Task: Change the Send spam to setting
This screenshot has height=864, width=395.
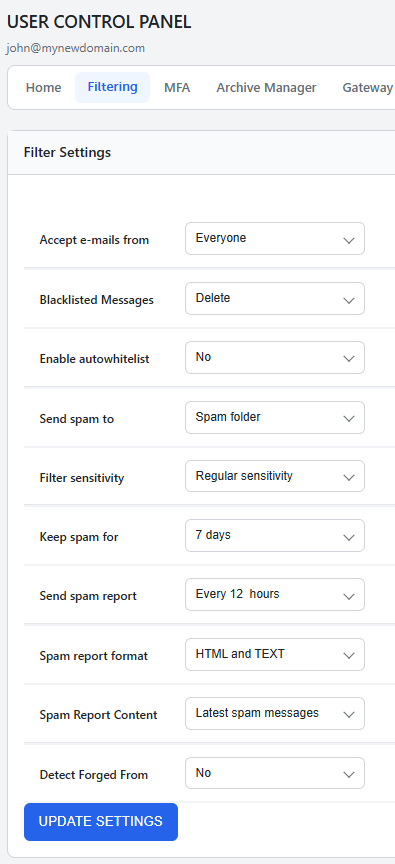Action: [274, 418]
